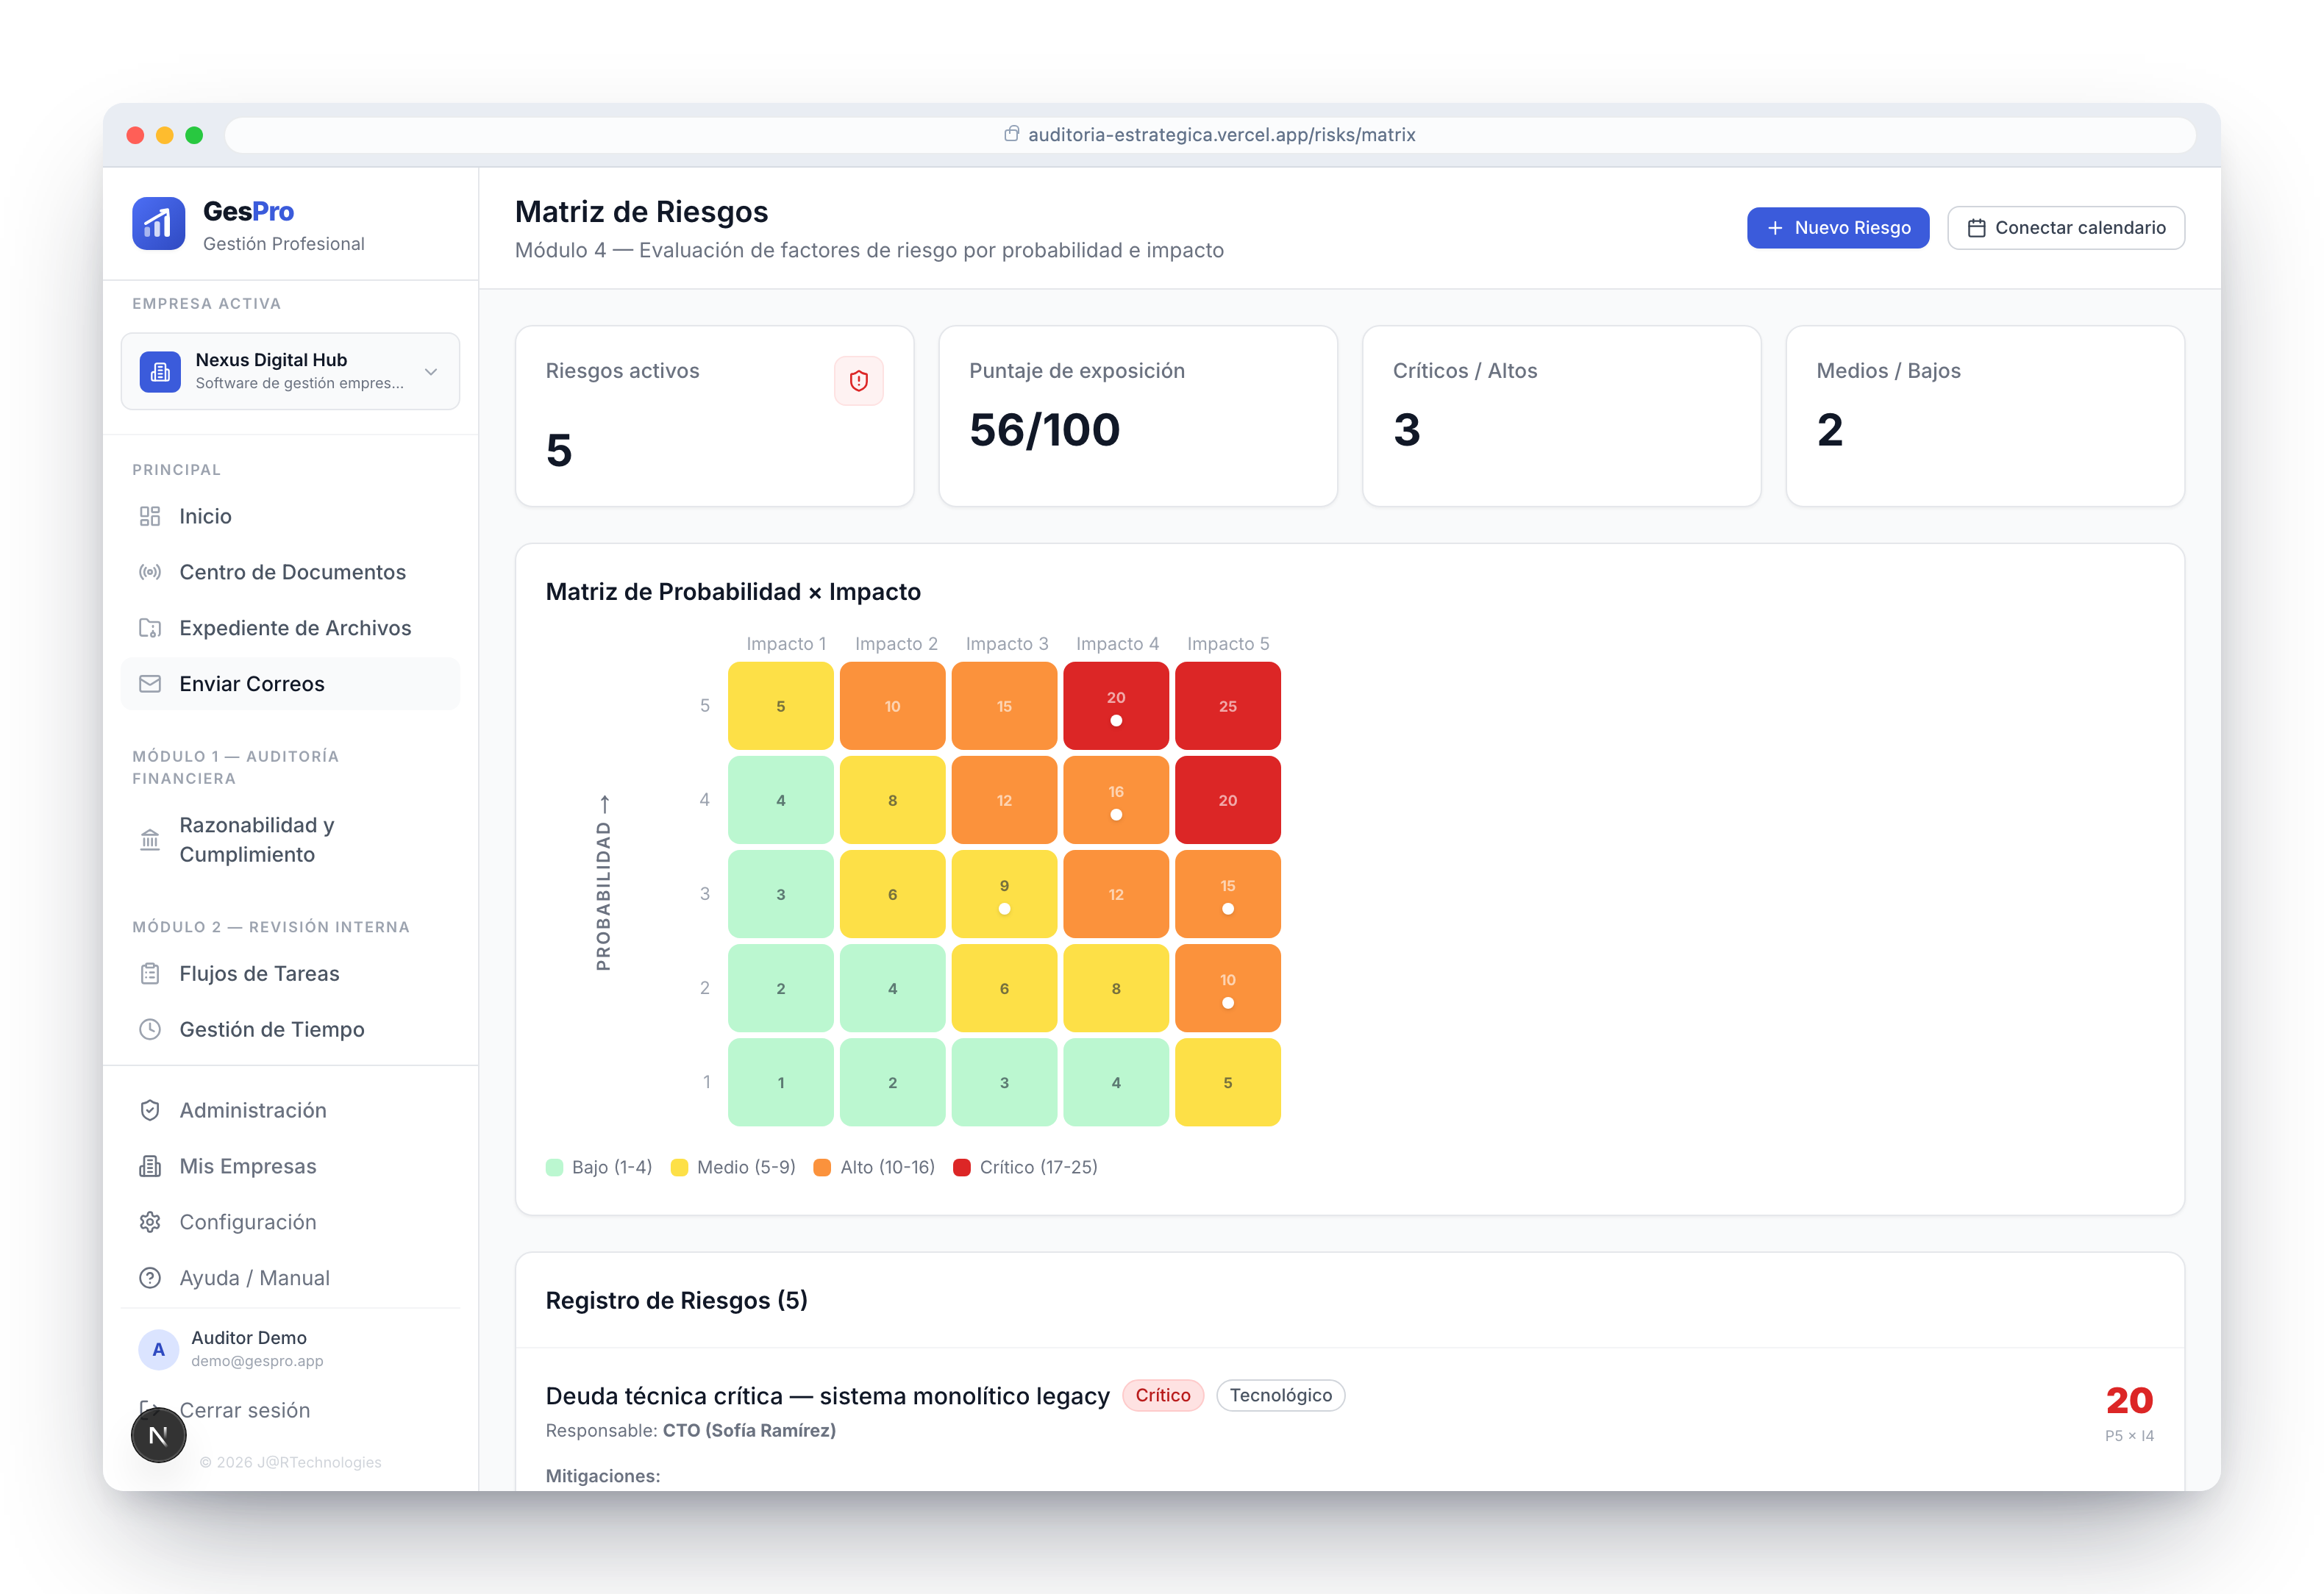The image size is (2324, 1594).
Task: Click the Razonabilidad y Cumplimiento bank icon
Action: (x=150, y=840)
